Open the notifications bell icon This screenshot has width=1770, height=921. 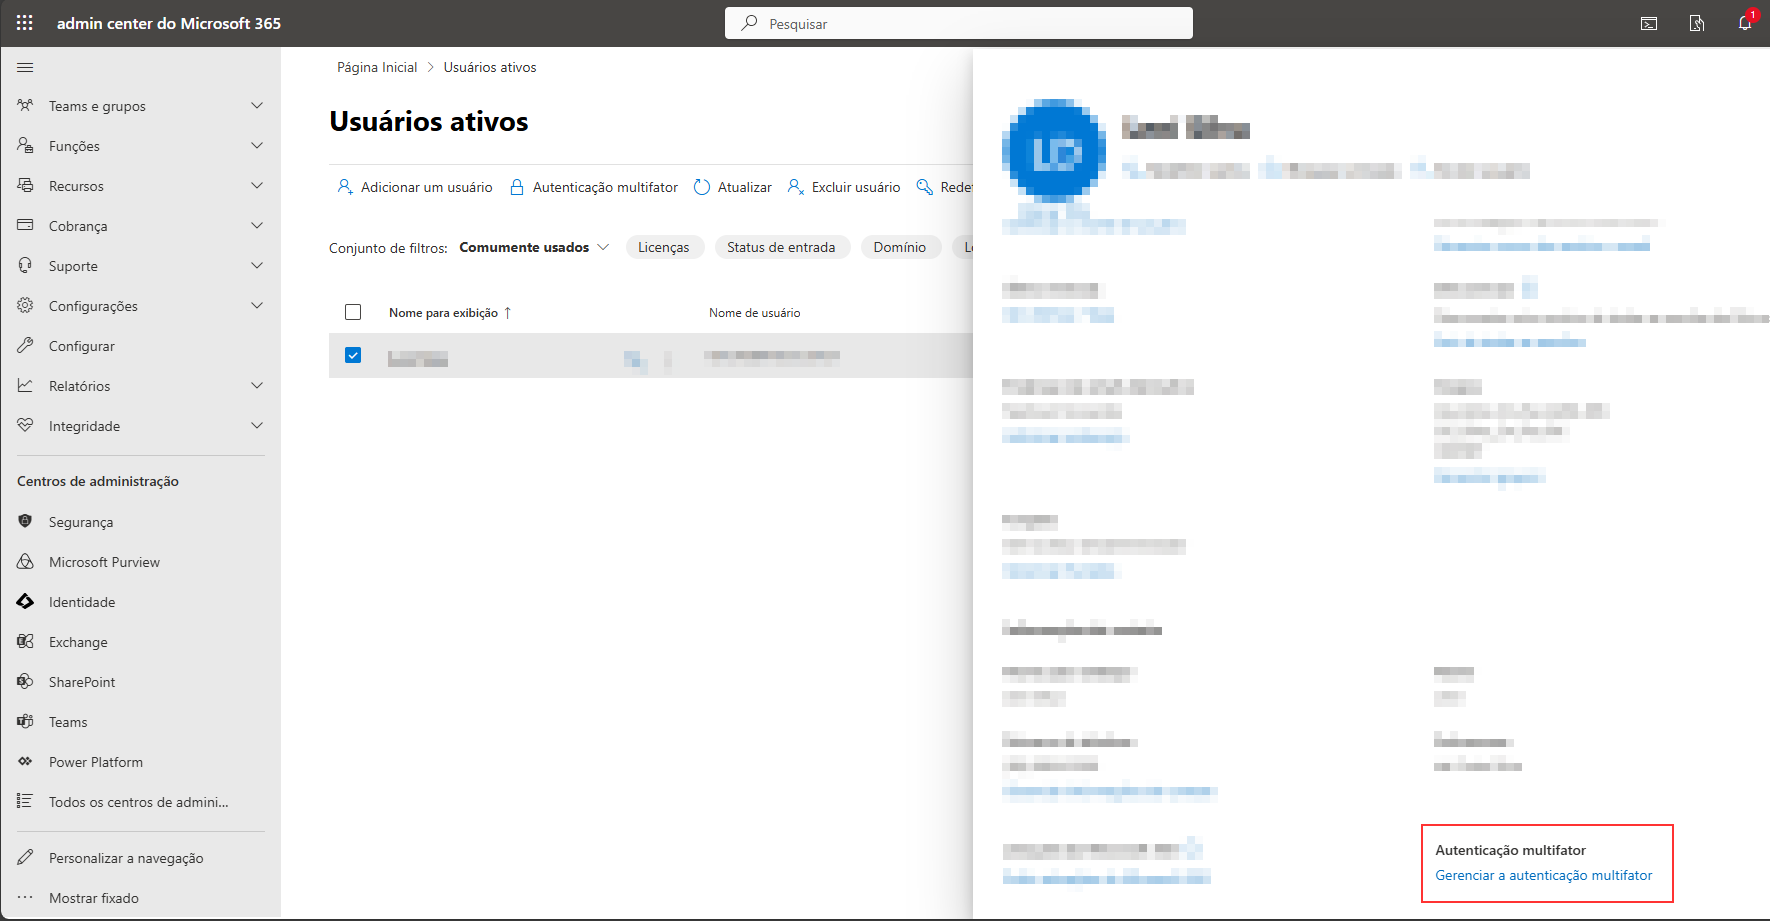(1745, 23)
